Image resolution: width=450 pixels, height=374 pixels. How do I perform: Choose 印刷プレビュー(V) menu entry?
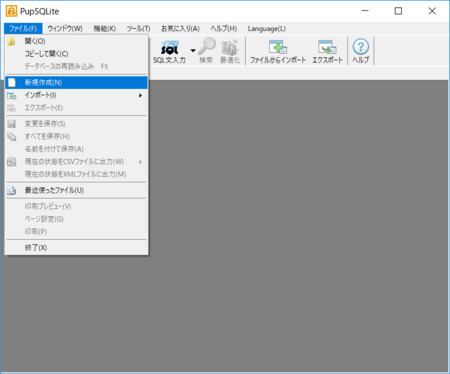[x=76, y=206]
